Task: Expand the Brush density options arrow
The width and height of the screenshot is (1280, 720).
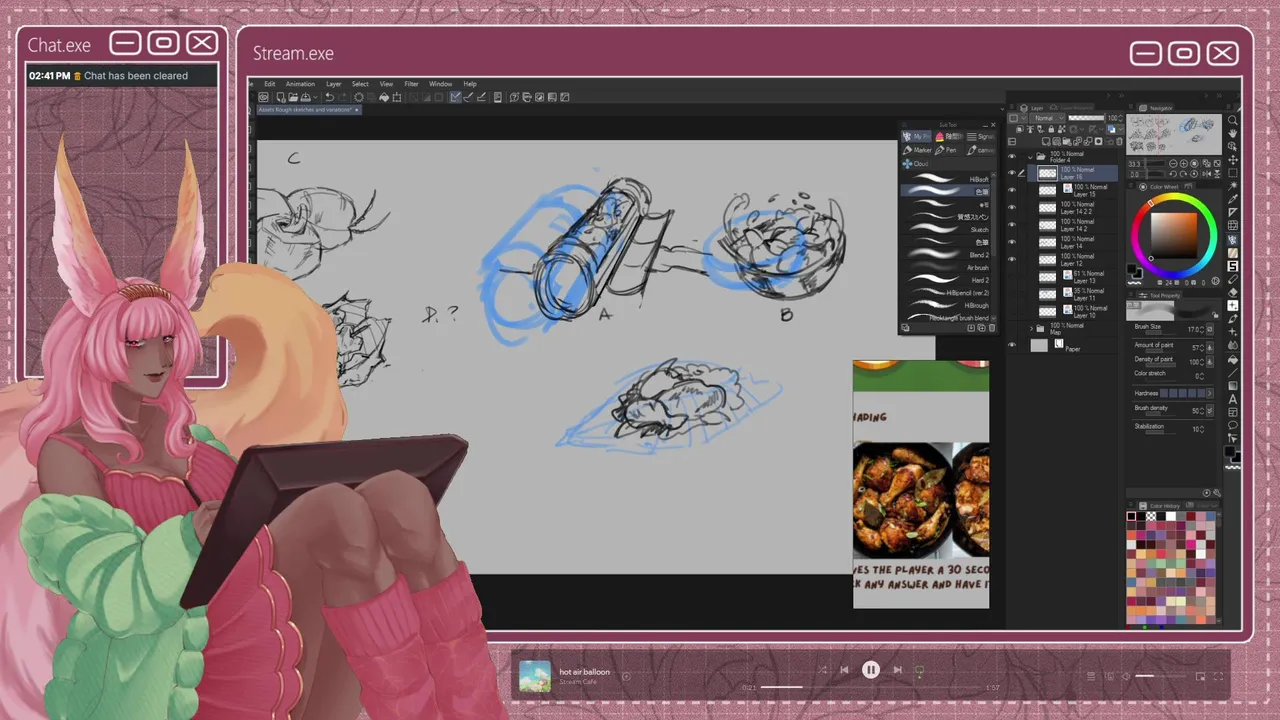Action: tap(1208, 410)
